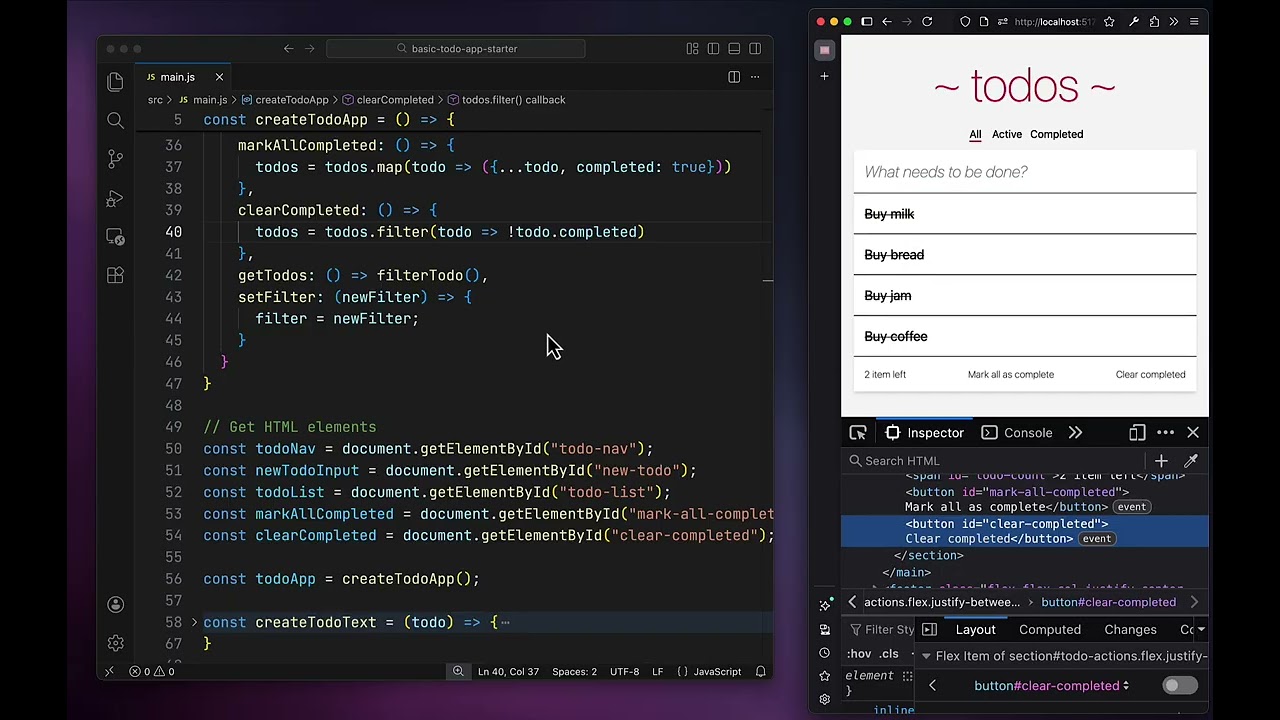The width and height of the screenshot is (1280, 720).
Task: Close the main.js tab
Action: click(219, 77)
